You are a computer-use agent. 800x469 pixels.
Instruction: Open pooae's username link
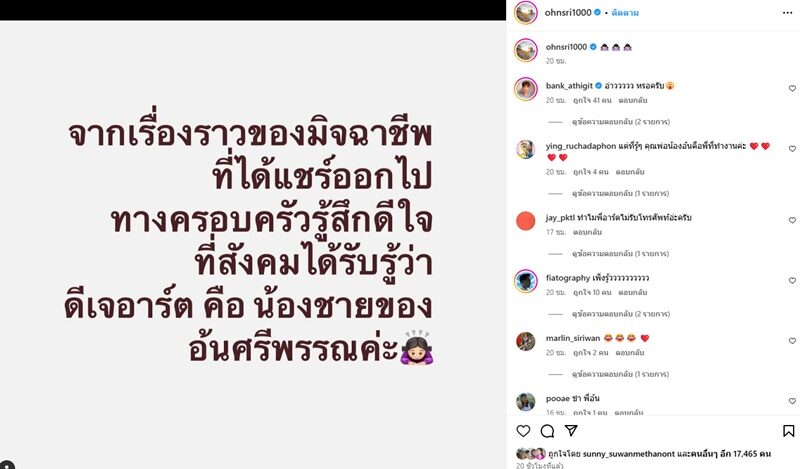pos(557,398)
